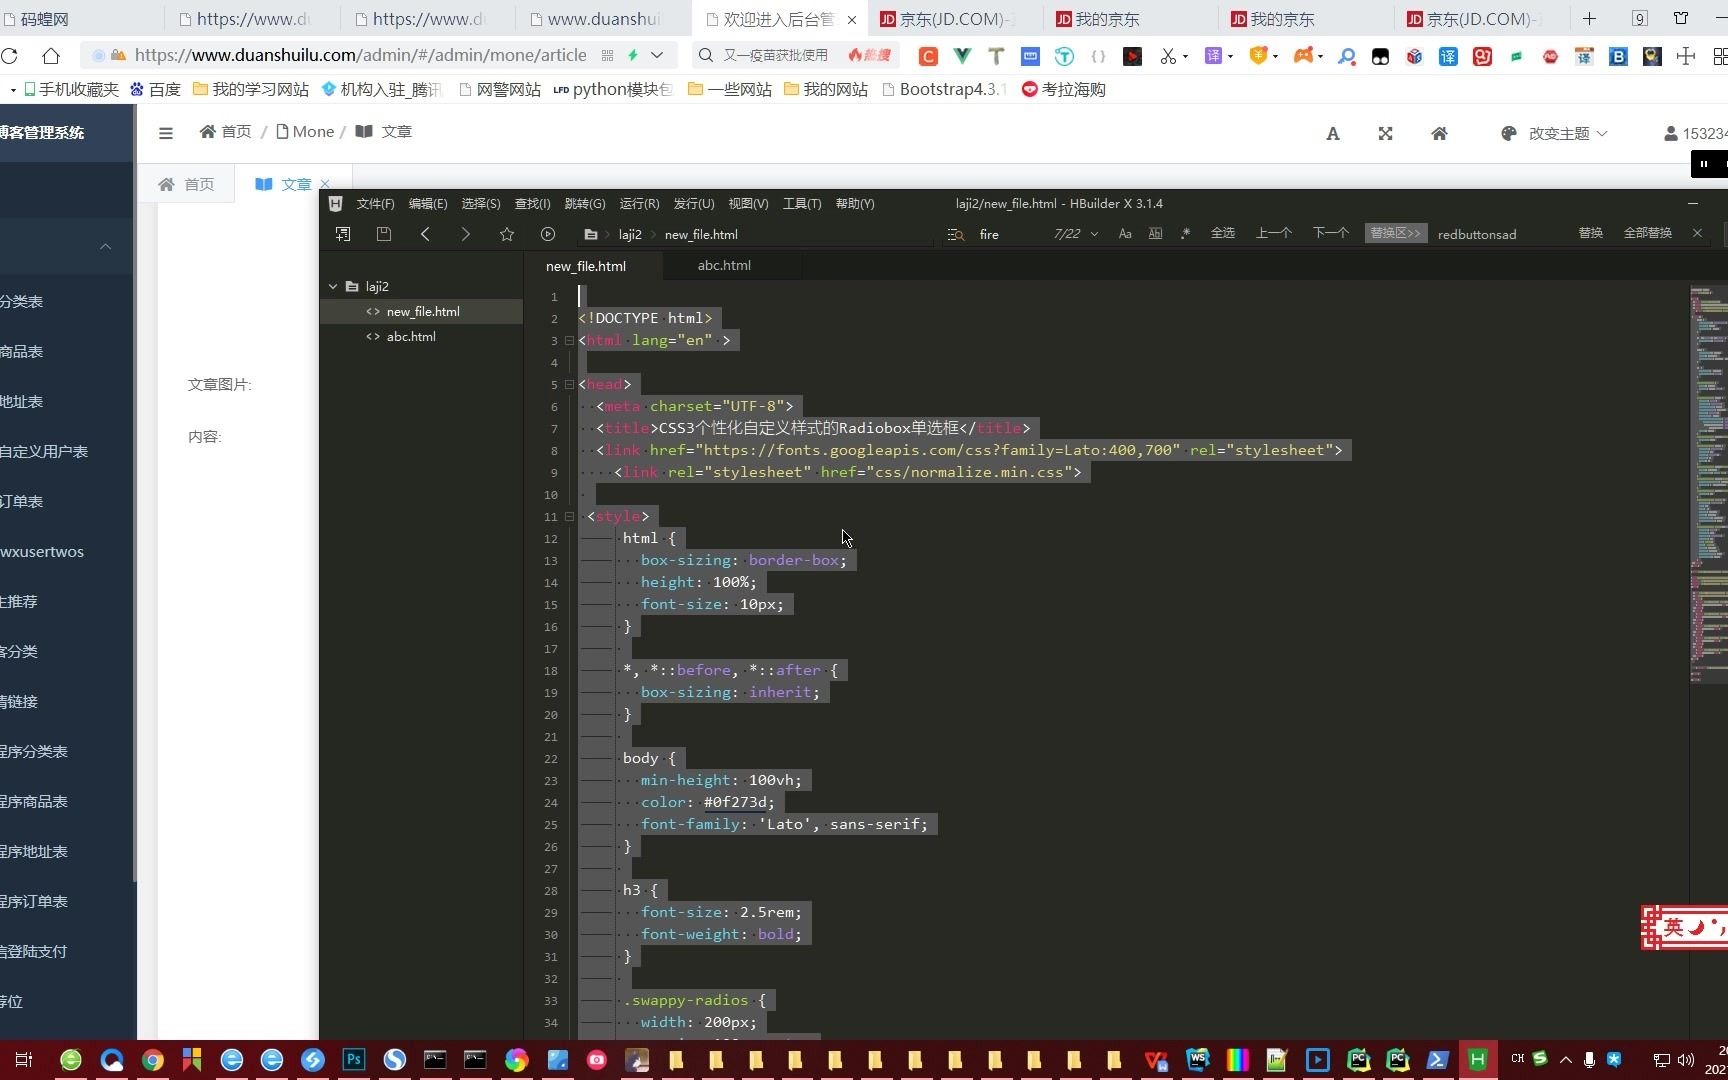Click 上一个 to find previous match
Viewport: 1728px width, 1080px height.
(1274, 233)
